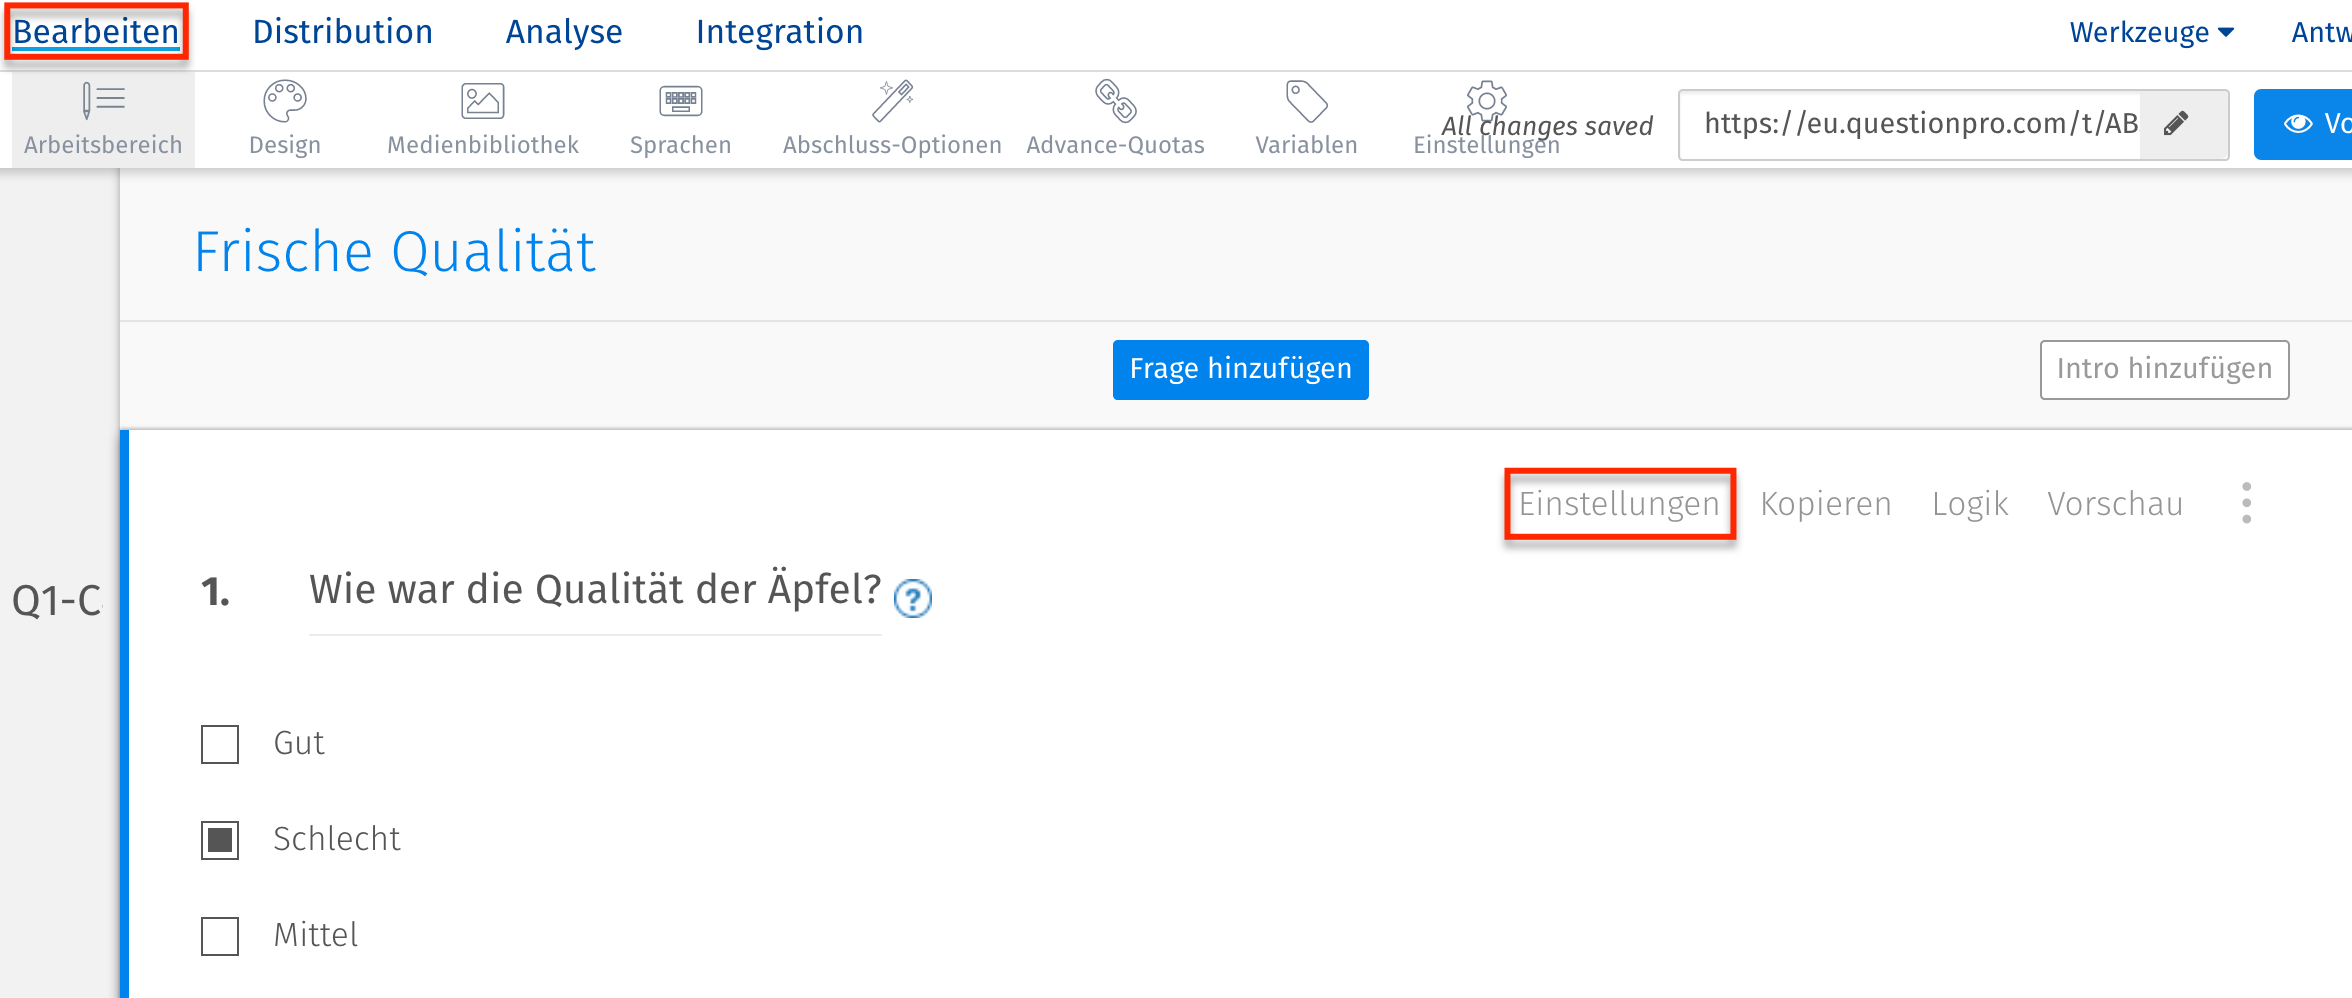Open Abschluss-Optionen via the wand icon
The height and width of the screenshot is (998, 2352).
point(893,100)
